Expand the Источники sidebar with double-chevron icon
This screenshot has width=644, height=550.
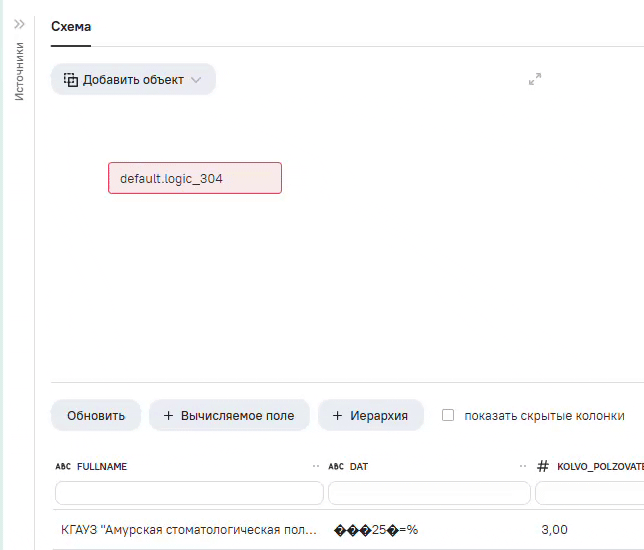pyautogui.click(x=19, y=24)
